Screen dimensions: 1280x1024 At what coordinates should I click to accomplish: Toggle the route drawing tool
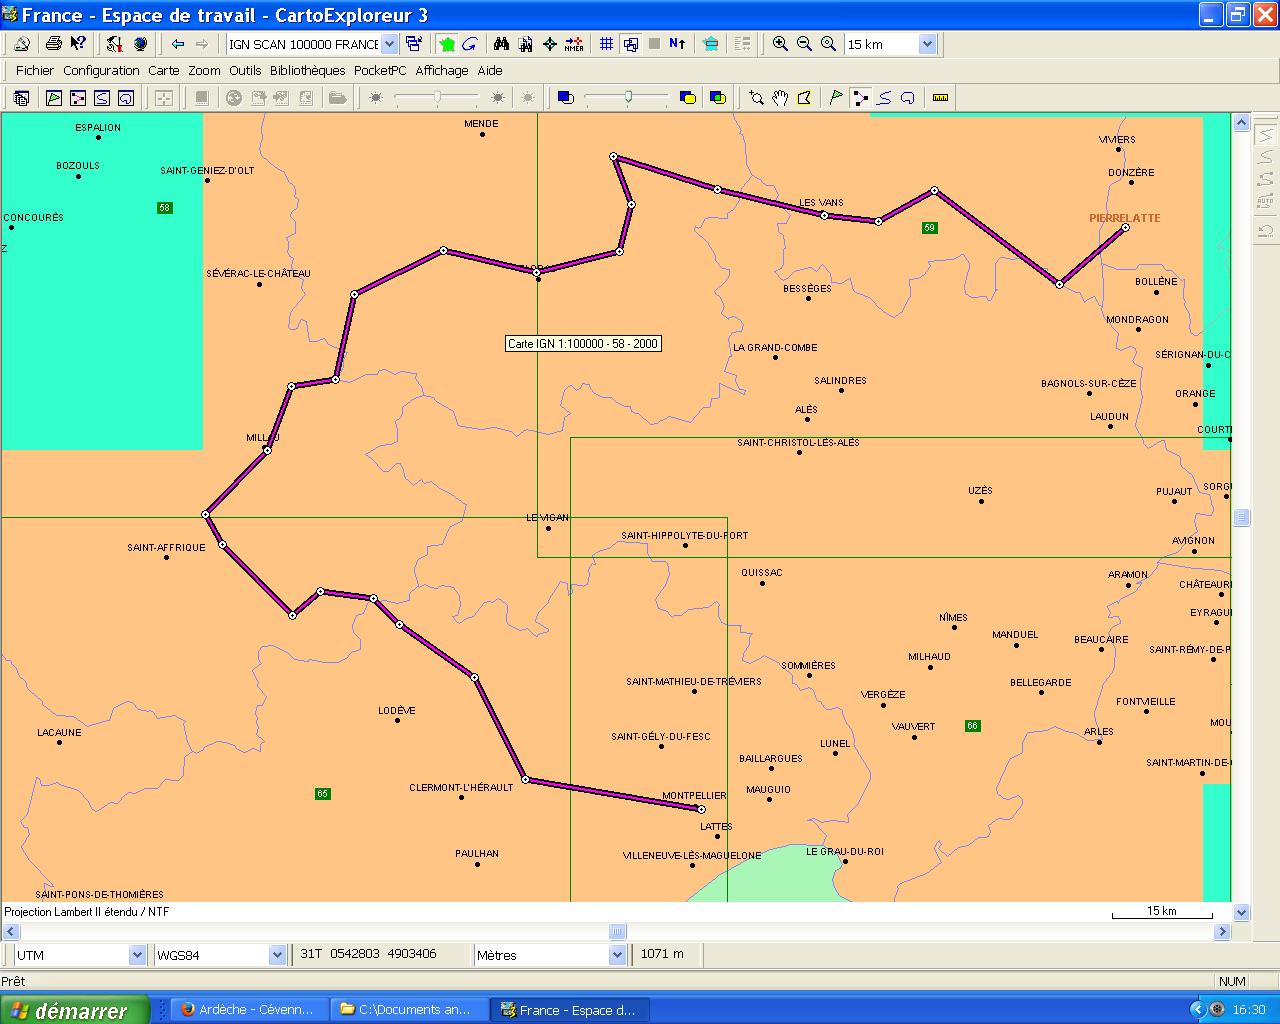[x=860, y=98]
